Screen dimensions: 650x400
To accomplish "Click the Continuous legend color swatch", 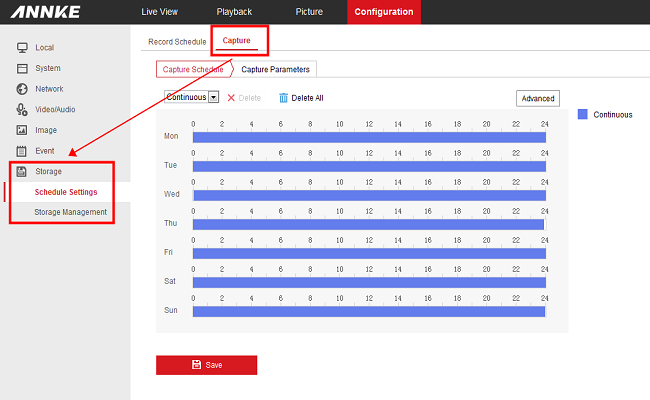I will 582,114.
